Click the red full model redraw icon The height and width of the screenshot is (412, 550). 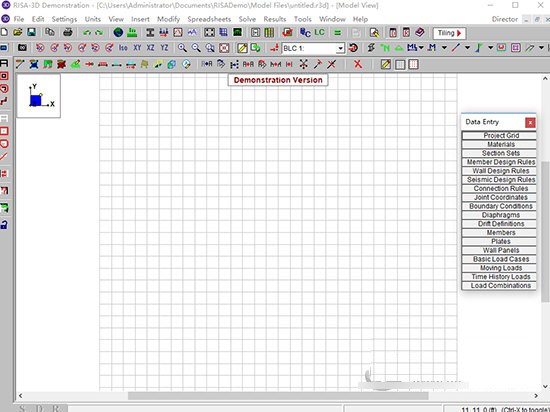coord(224,47)
